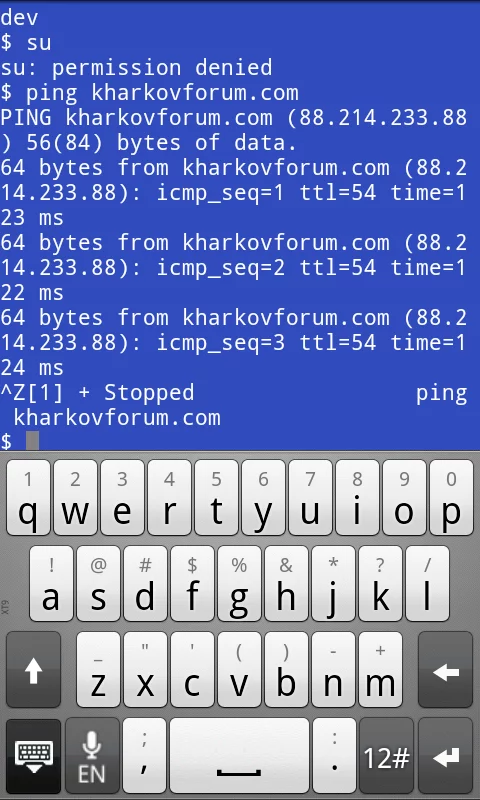Tap the letter z key
The width and height of the screenshot is (480, 800).
98,669
